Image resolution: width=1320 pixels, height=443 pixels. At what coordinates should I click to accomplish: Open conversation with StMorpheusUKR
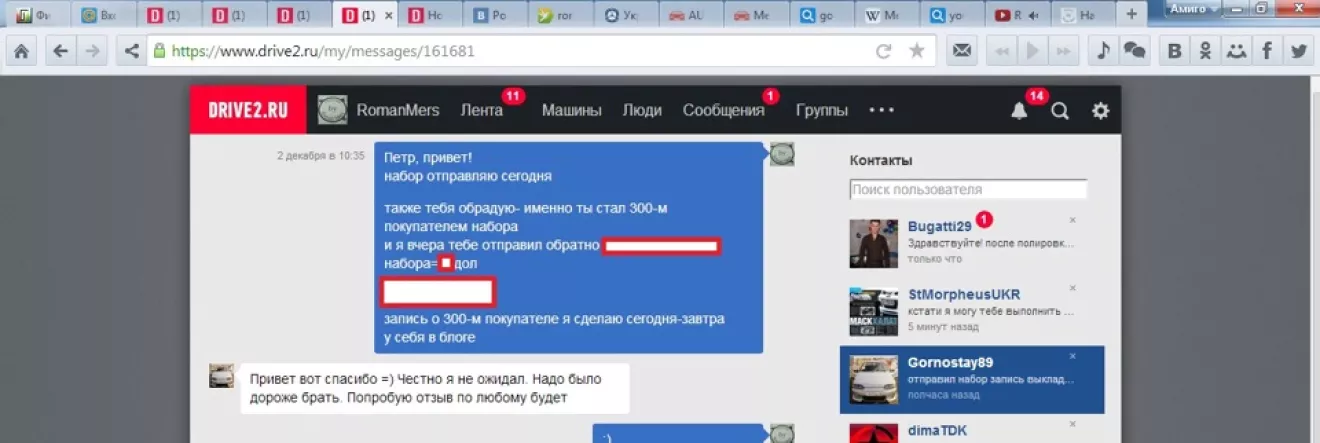pyautogui.click(x=972, y=312)
